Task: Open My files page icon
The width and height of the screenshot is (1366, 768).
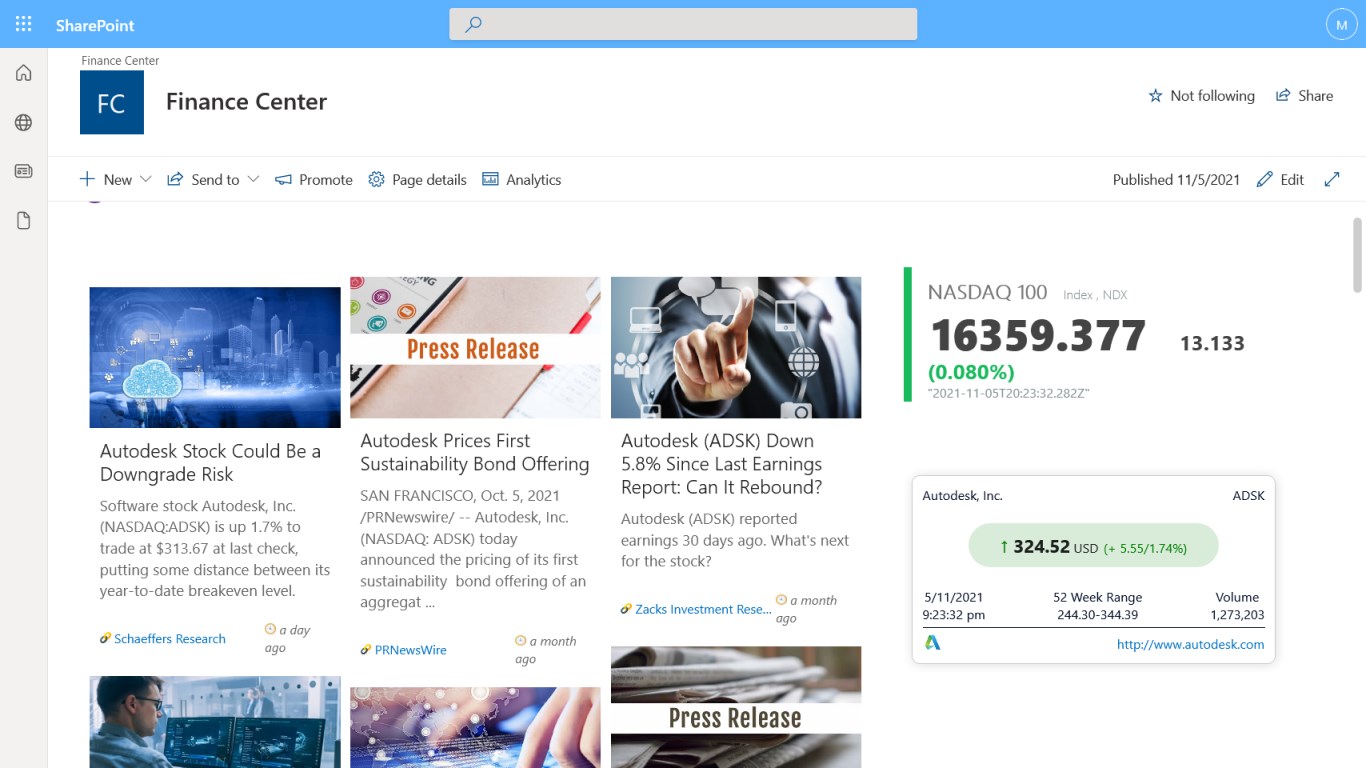Action: tap(24, 220)
